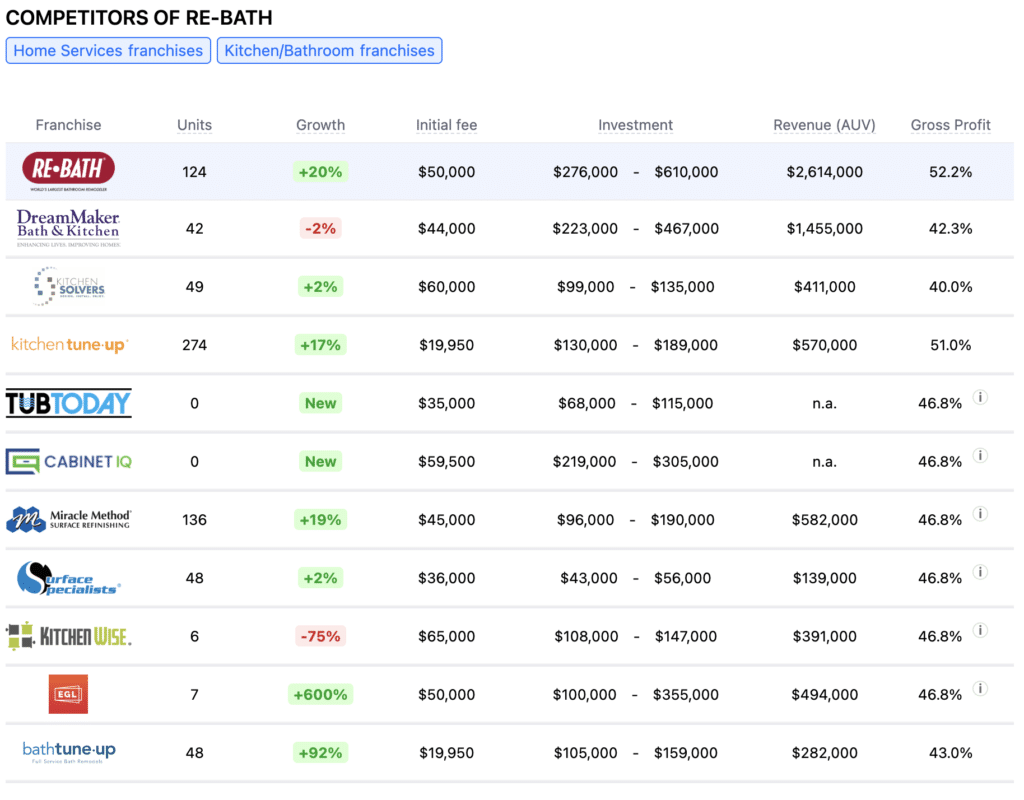Sort by the Gross Profit column header
1024x800 pixels.
click(950, 125)
